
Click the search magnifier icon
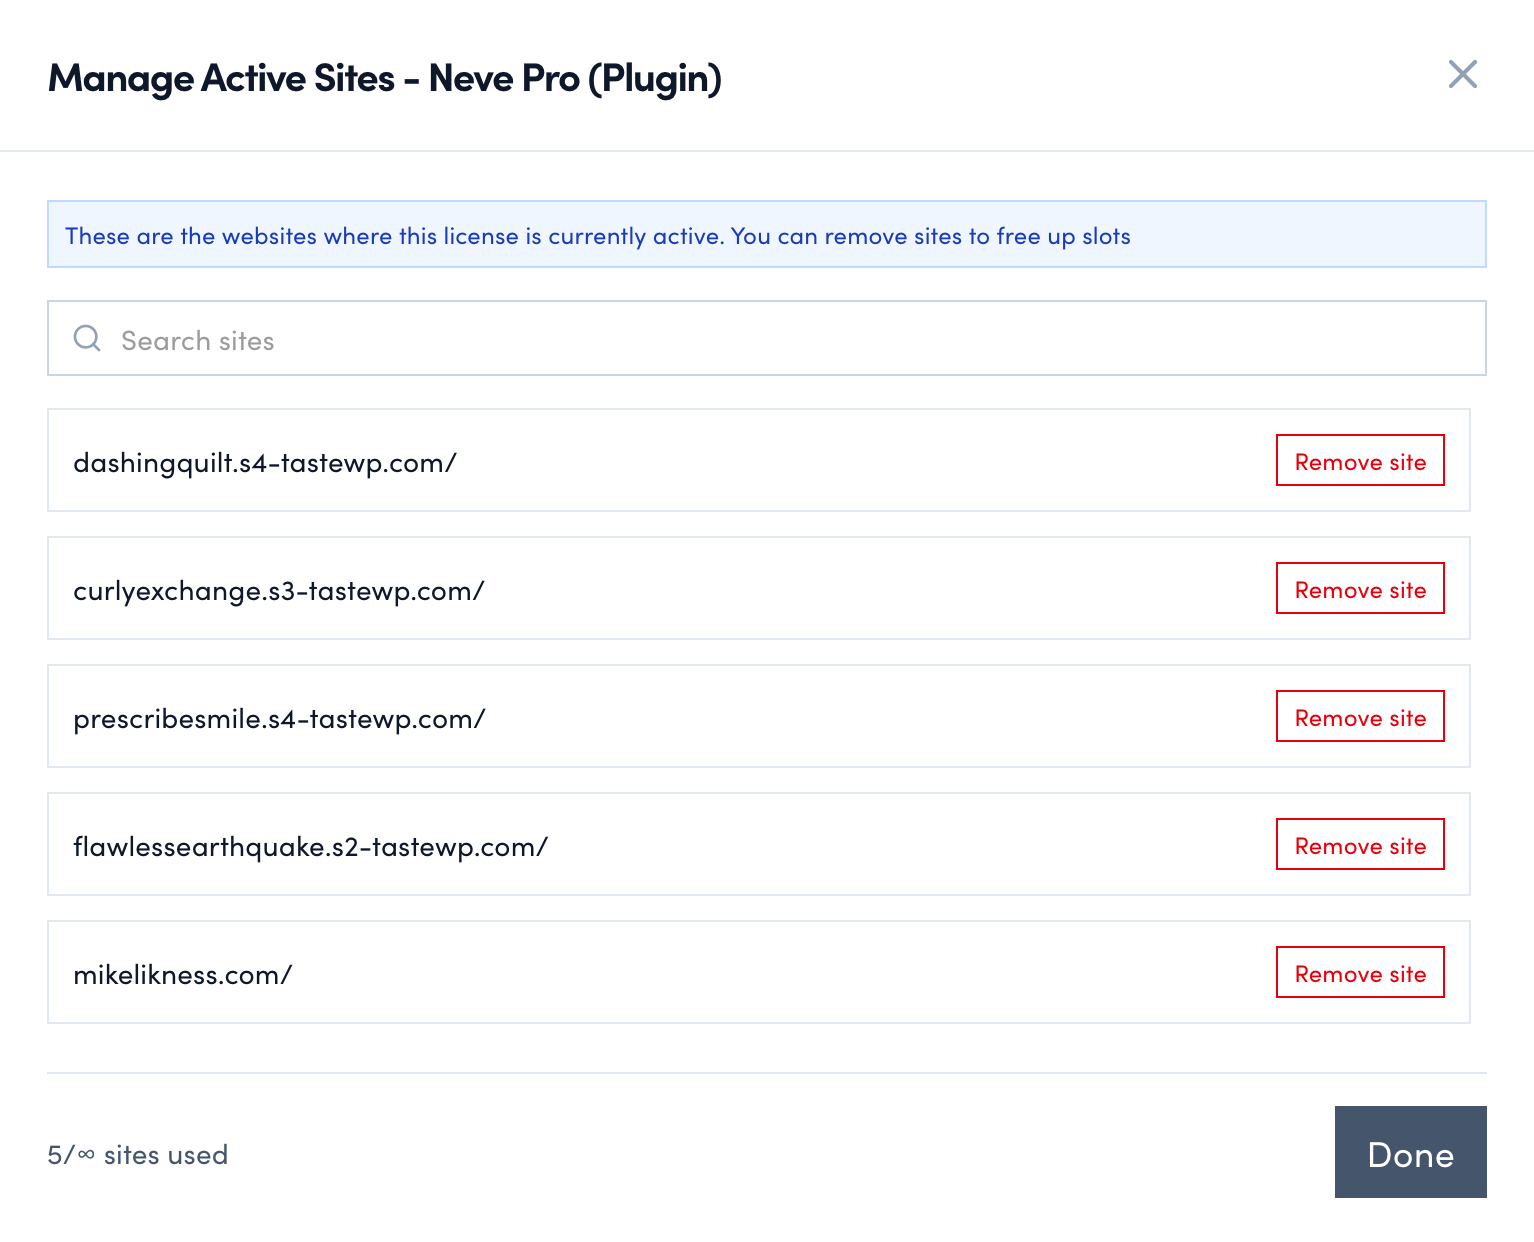click(88, 338)
